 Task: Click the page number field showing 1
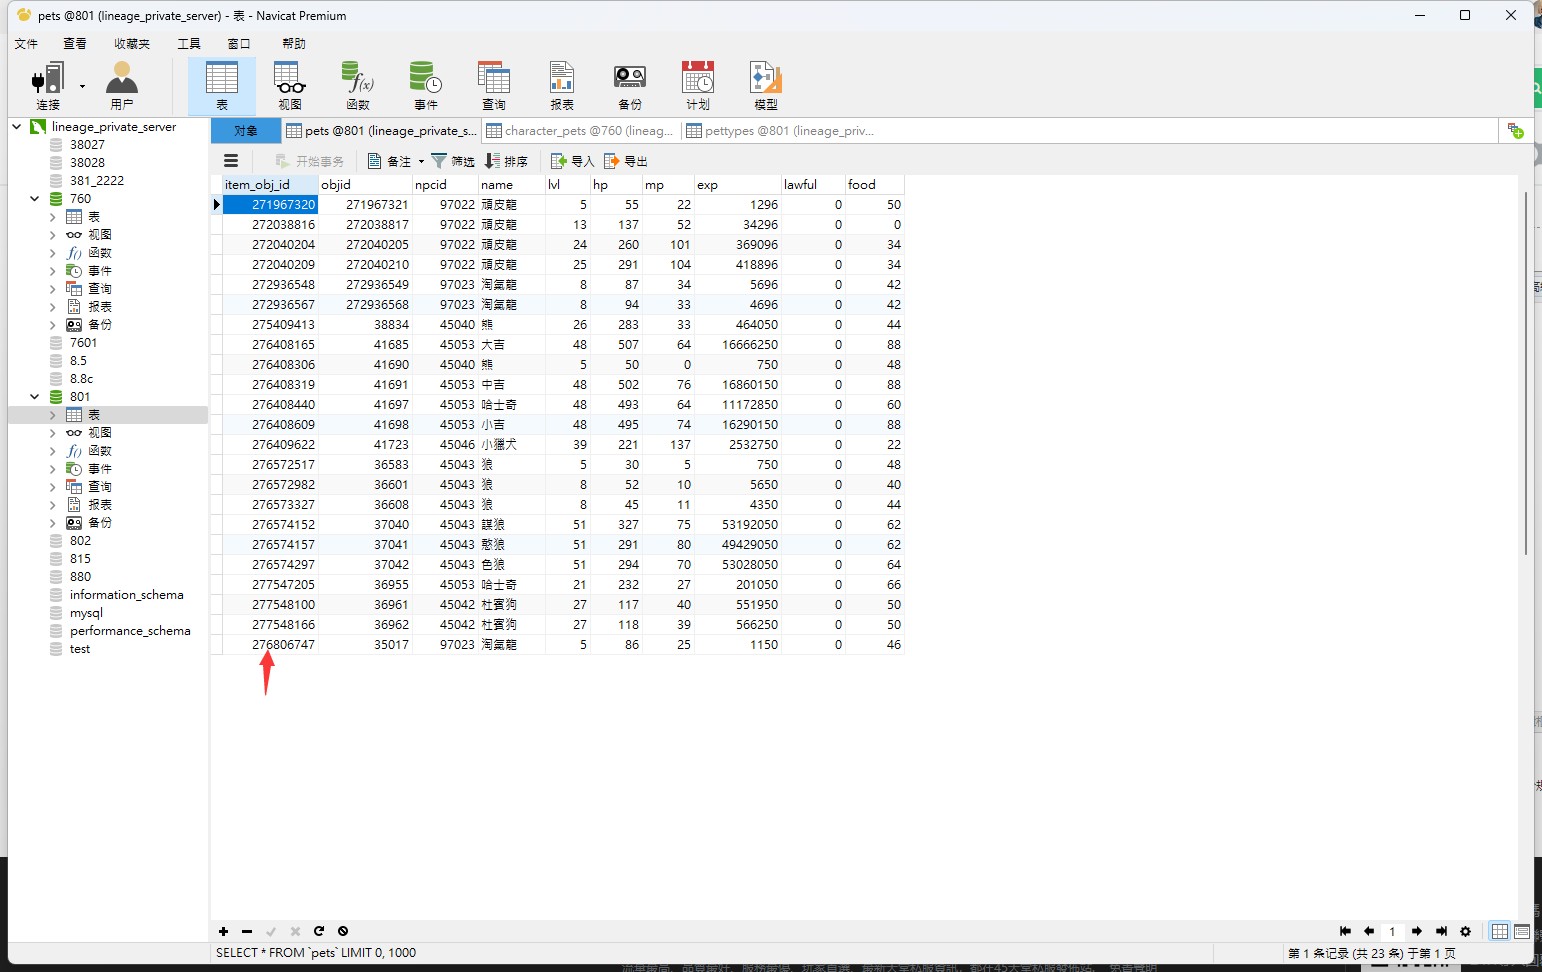click(1392, 931)
